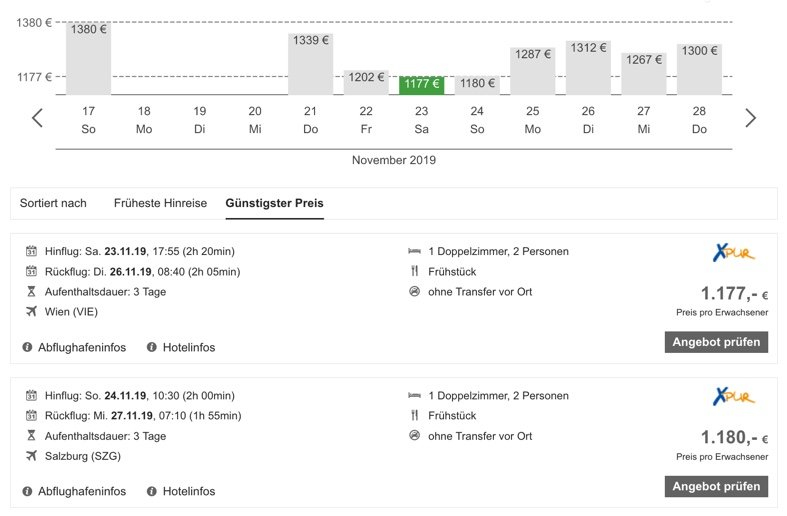Click the next dates right arrow
Image resolution: width=787 pixels, height=516 pixels.
[750, 118]
